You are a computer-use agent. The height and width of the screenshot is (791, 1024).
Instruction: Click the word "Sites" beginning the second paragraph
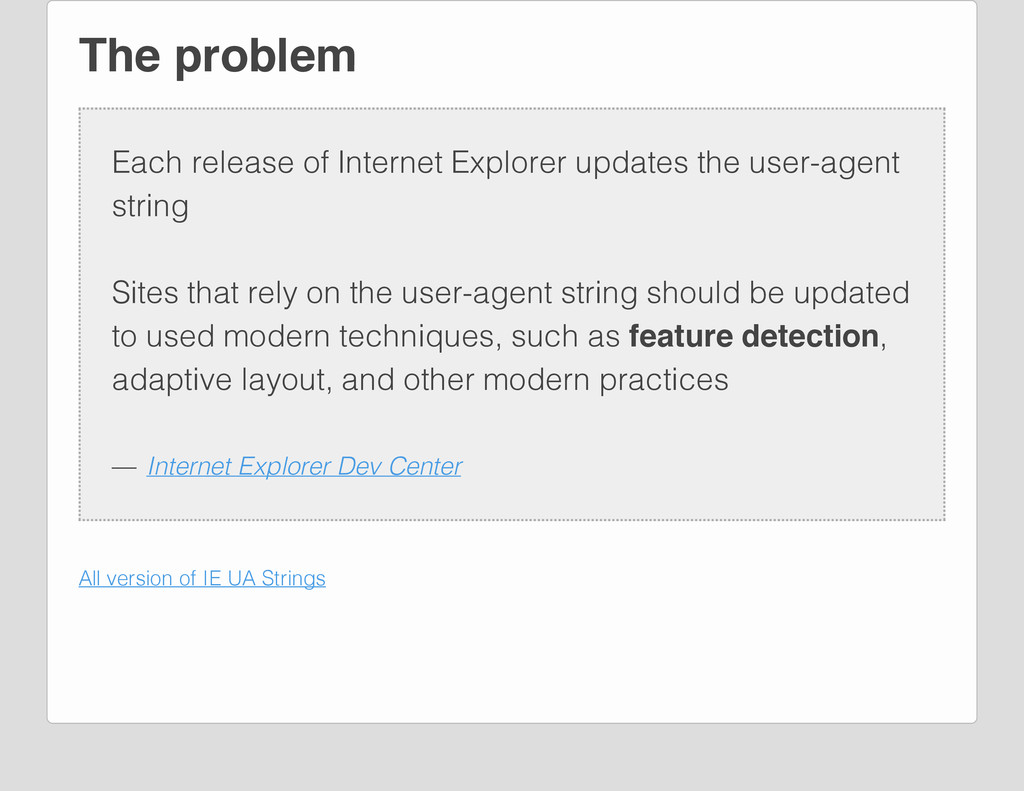[x=145, y=292]
